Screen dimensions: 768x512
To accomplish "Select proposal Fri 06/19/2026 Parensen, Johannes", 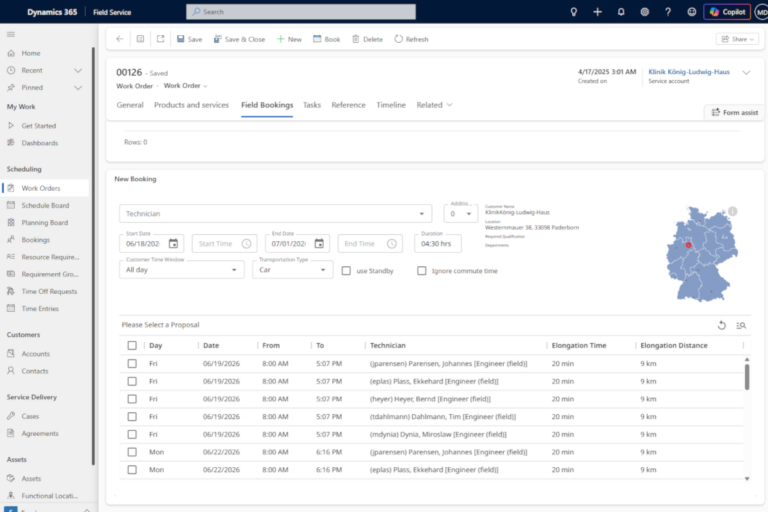I will tap(132, 364).
